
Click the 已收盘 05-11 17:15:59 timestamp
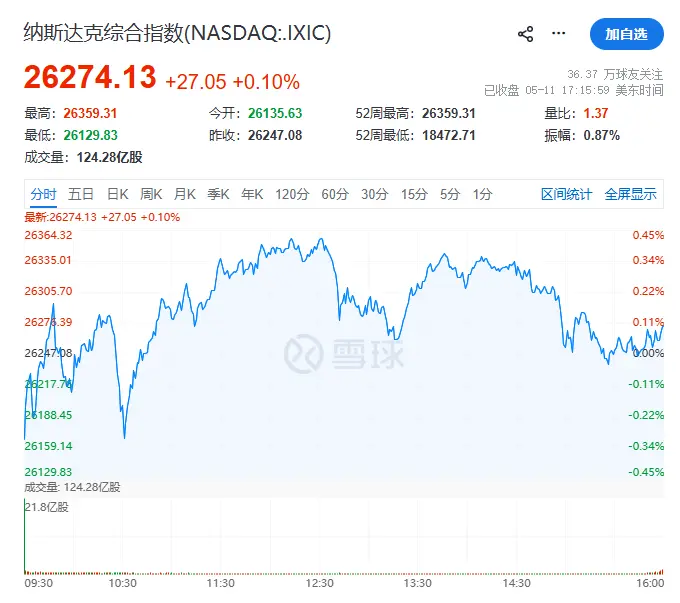(574, 90)
